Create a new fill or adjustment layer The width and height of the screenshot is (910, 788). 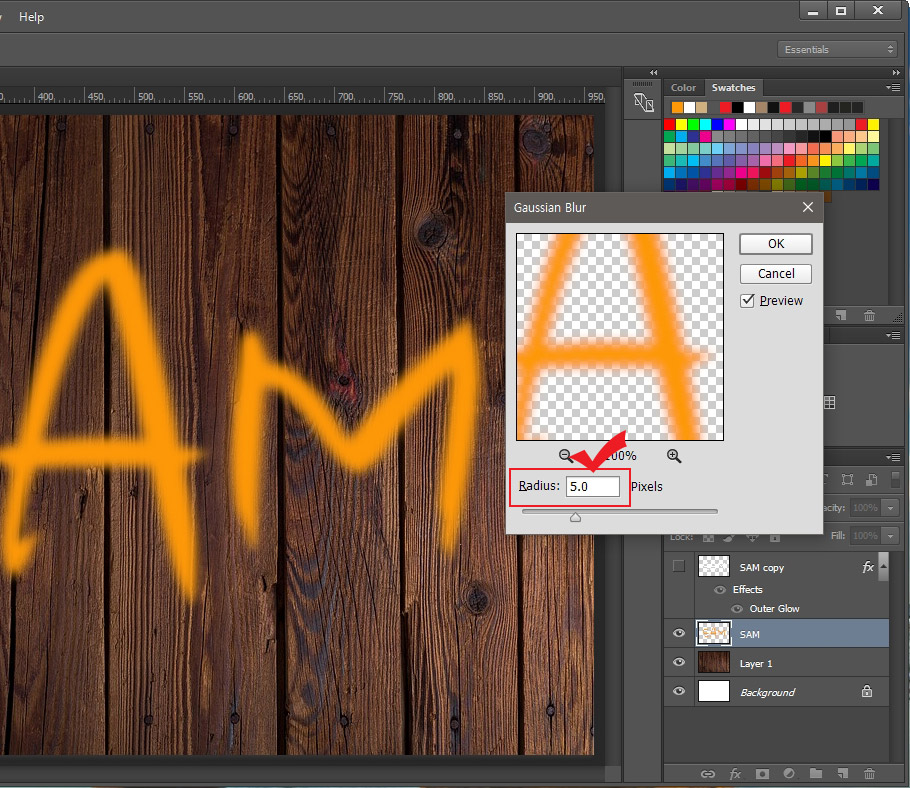[789, 773]
